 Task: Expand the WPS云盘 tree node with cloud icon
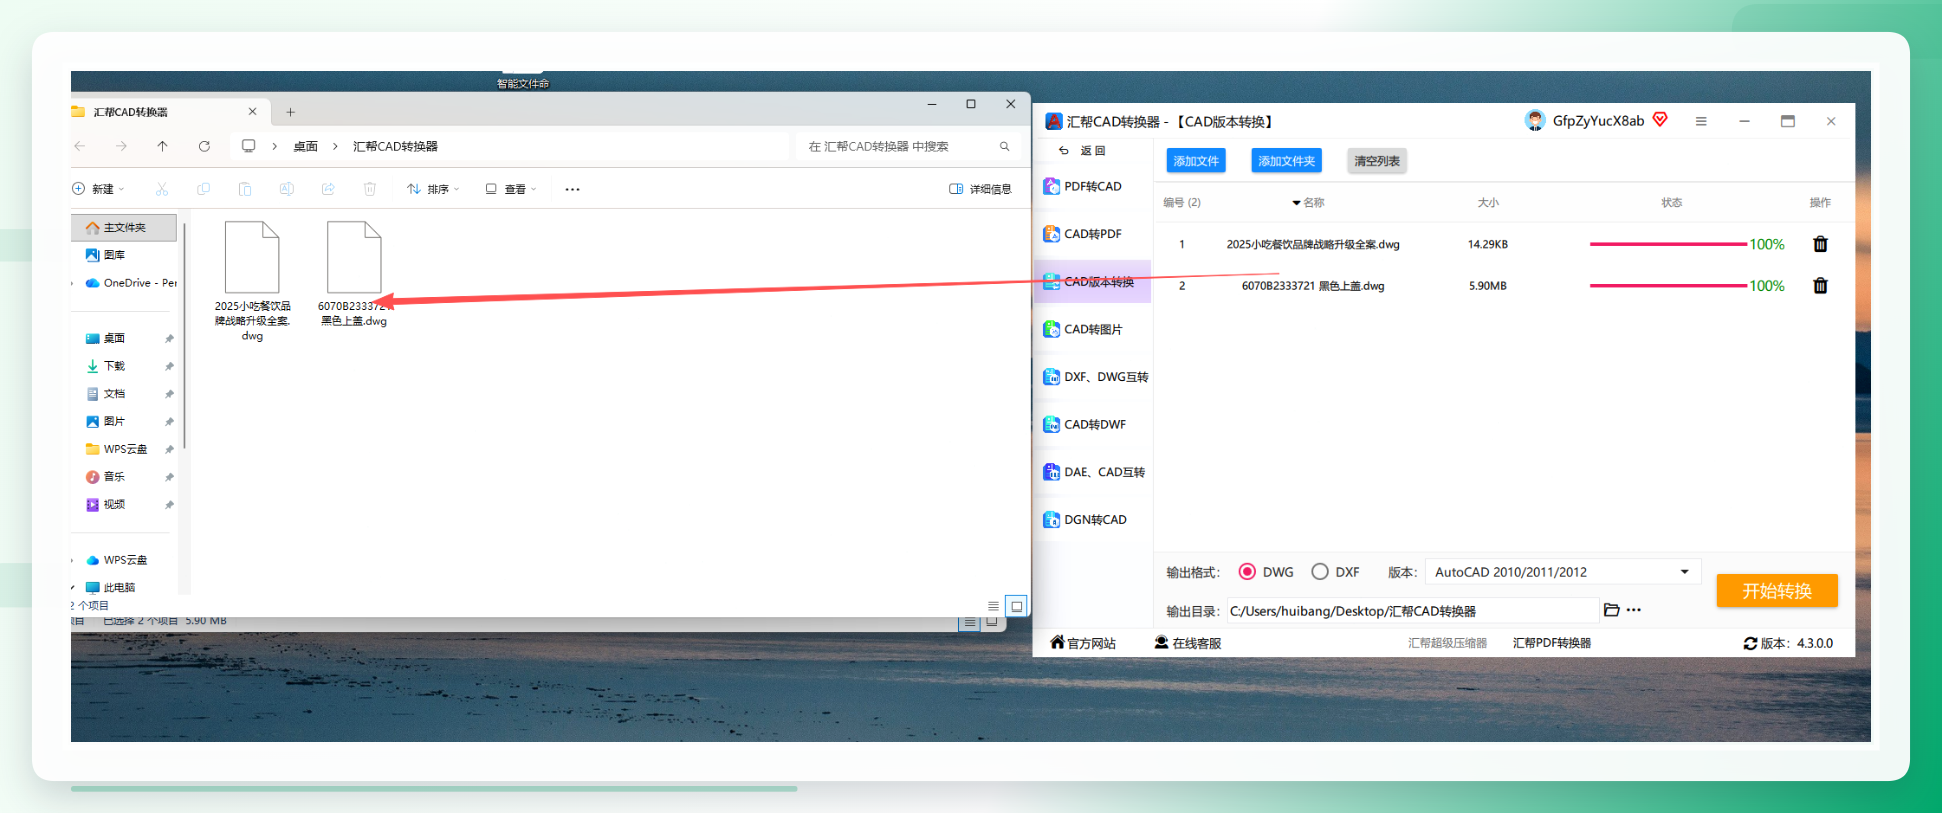coord(73,561)
